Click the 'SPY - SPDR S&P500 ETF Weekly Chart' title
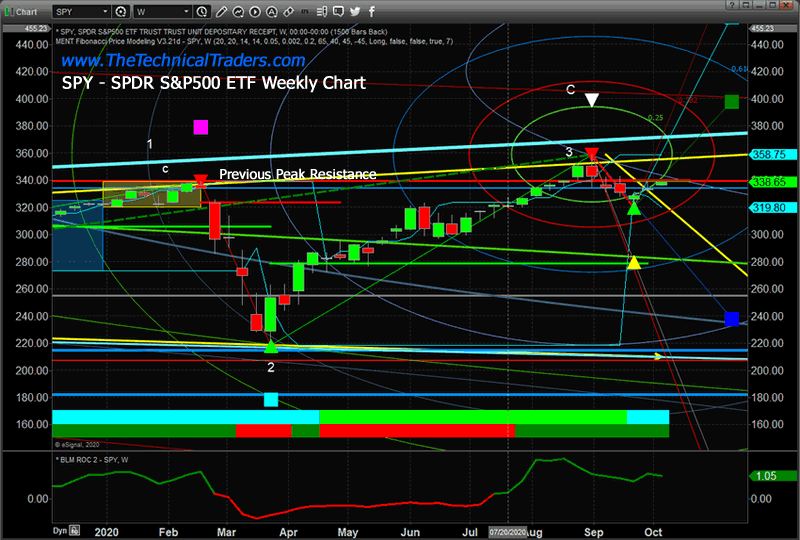This screenshot has width=800, height=540. point(214,83)
